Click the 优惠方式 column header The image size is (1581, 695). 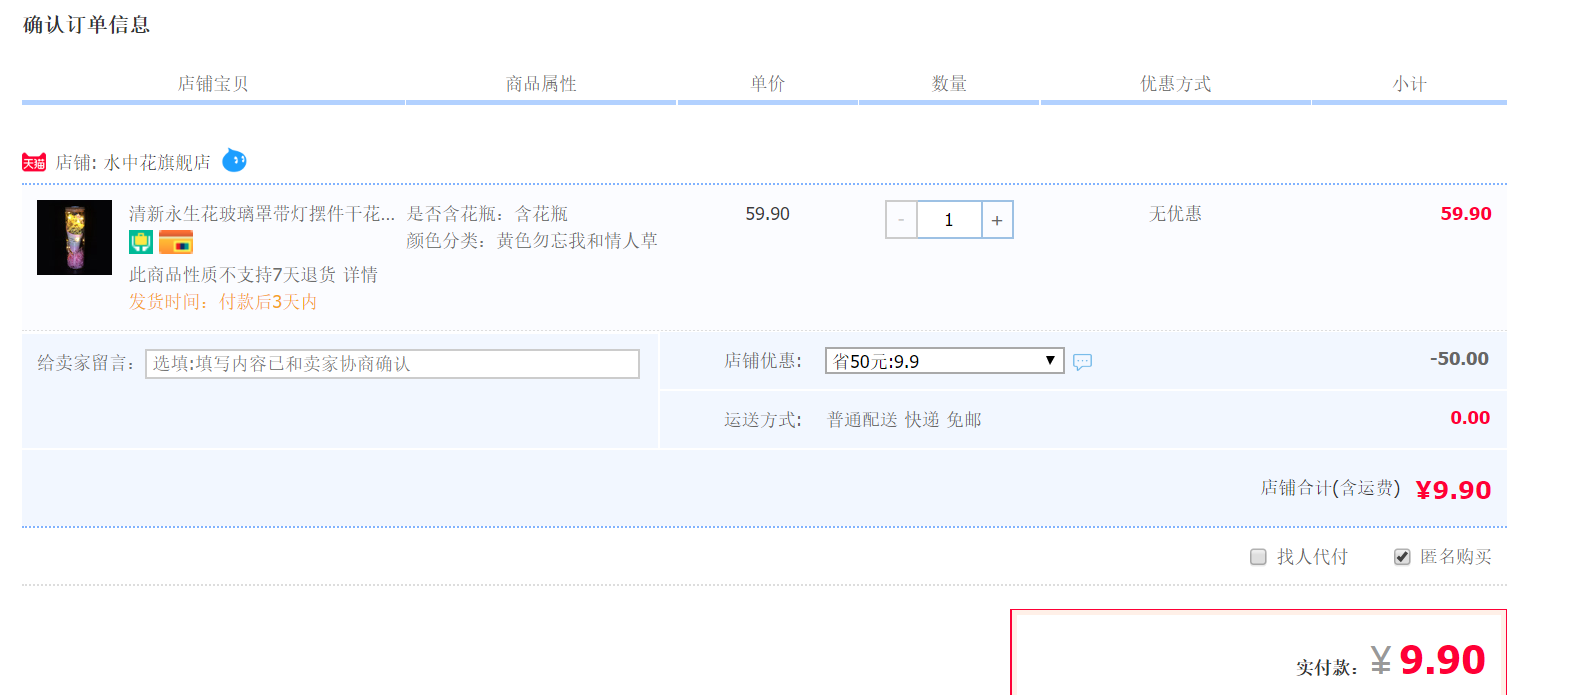pos(1176,84)
